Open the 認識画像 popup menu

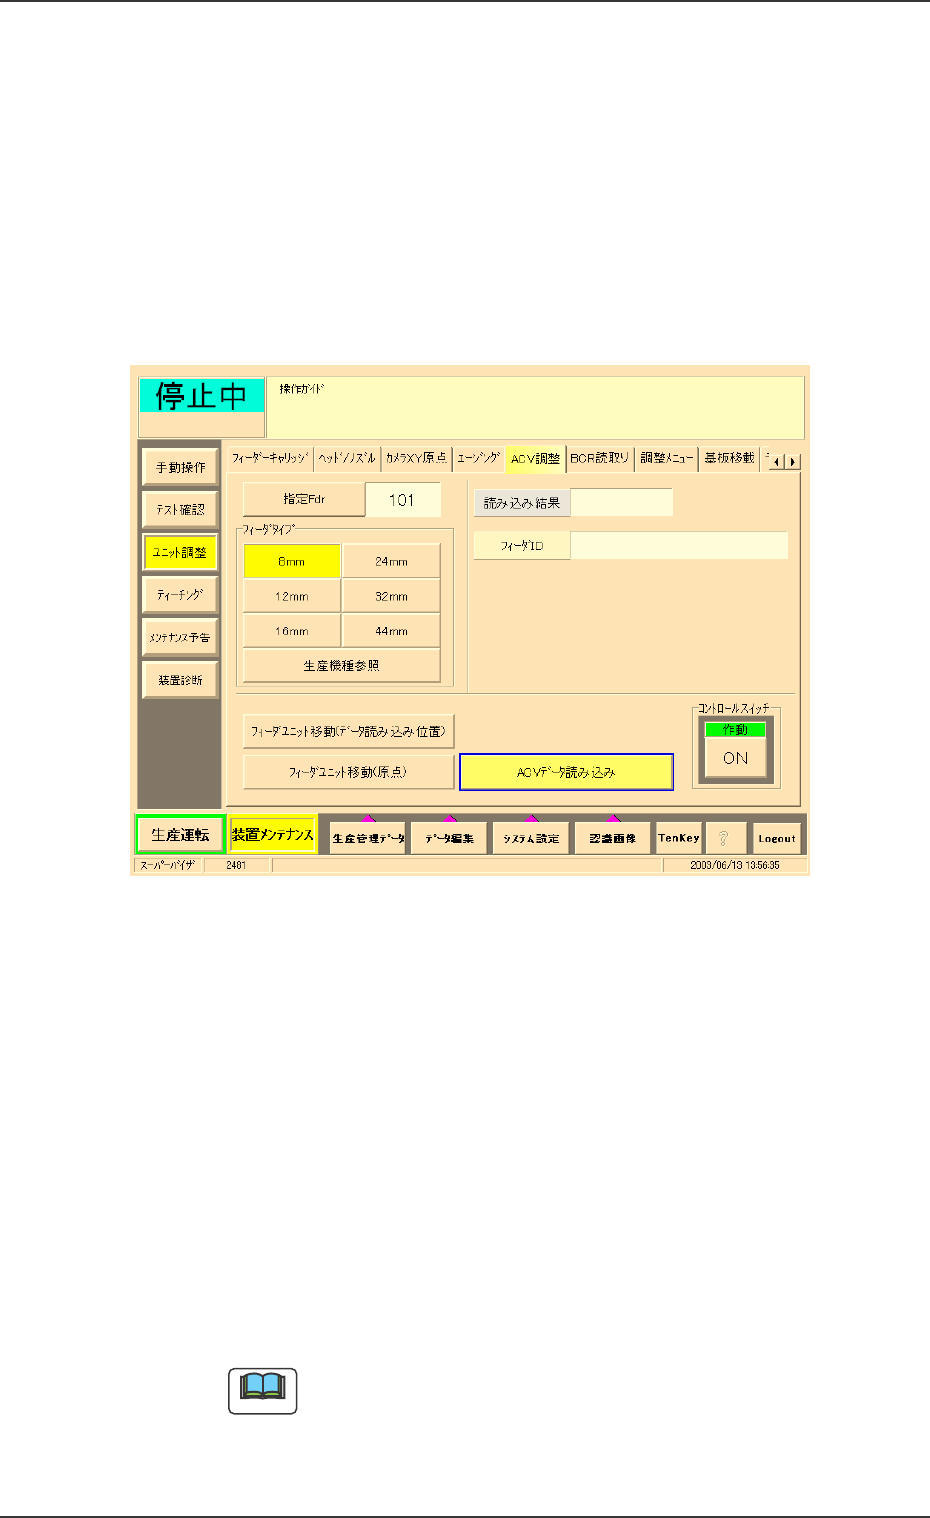point(613,838)
